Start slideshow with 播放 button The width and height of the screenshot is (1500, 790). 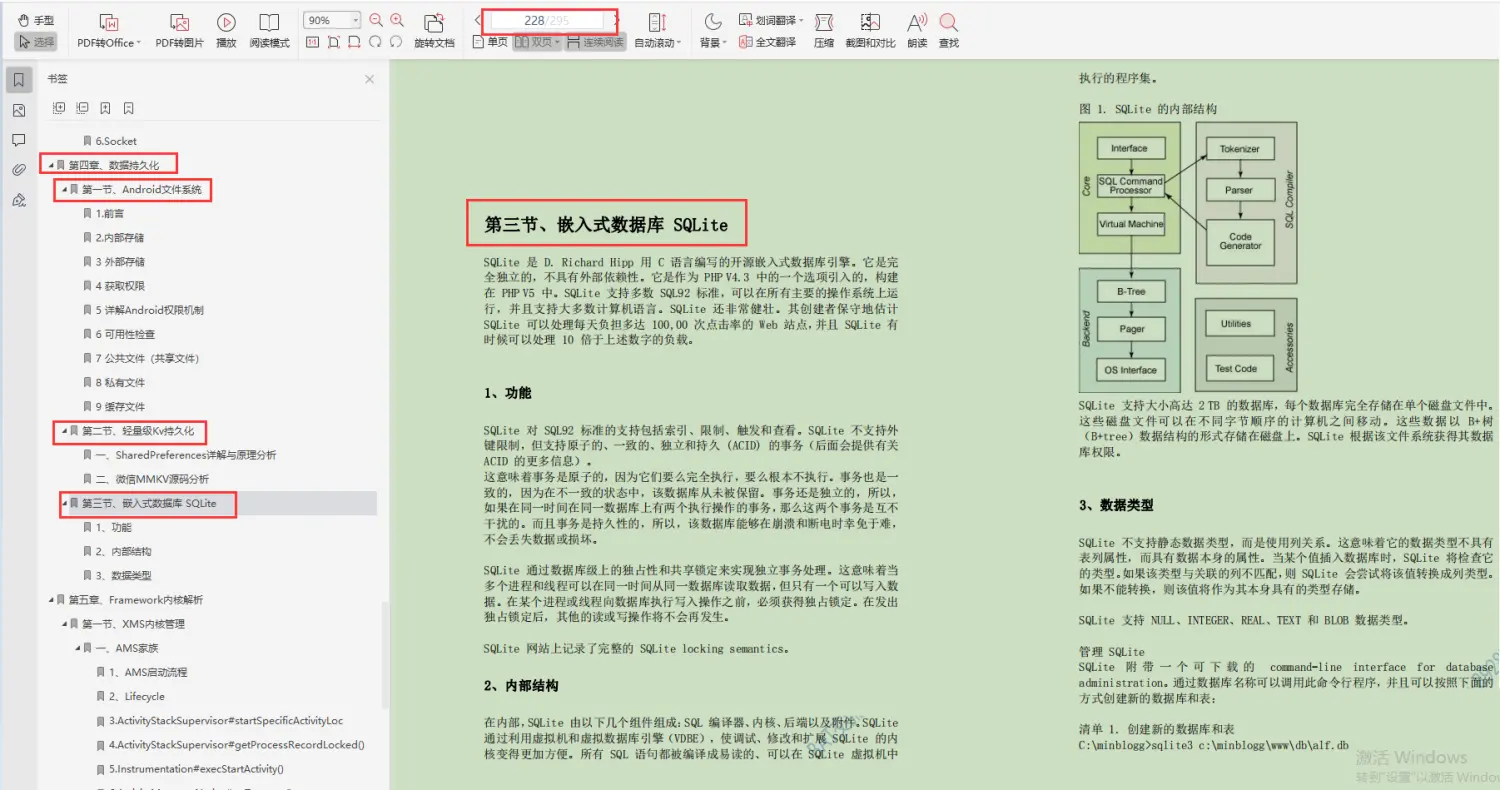pyautogui.click(x=227, y=31)
